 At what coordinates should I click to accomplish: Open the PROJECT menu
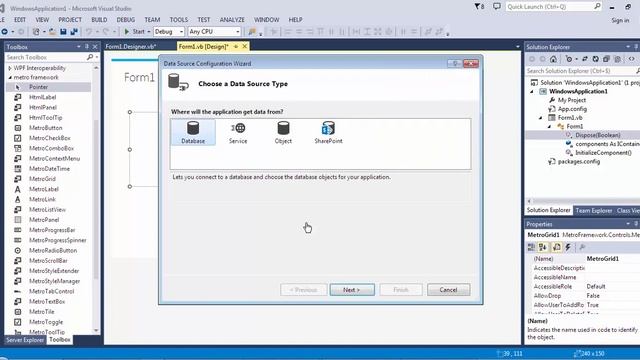(x=70, y=20)
